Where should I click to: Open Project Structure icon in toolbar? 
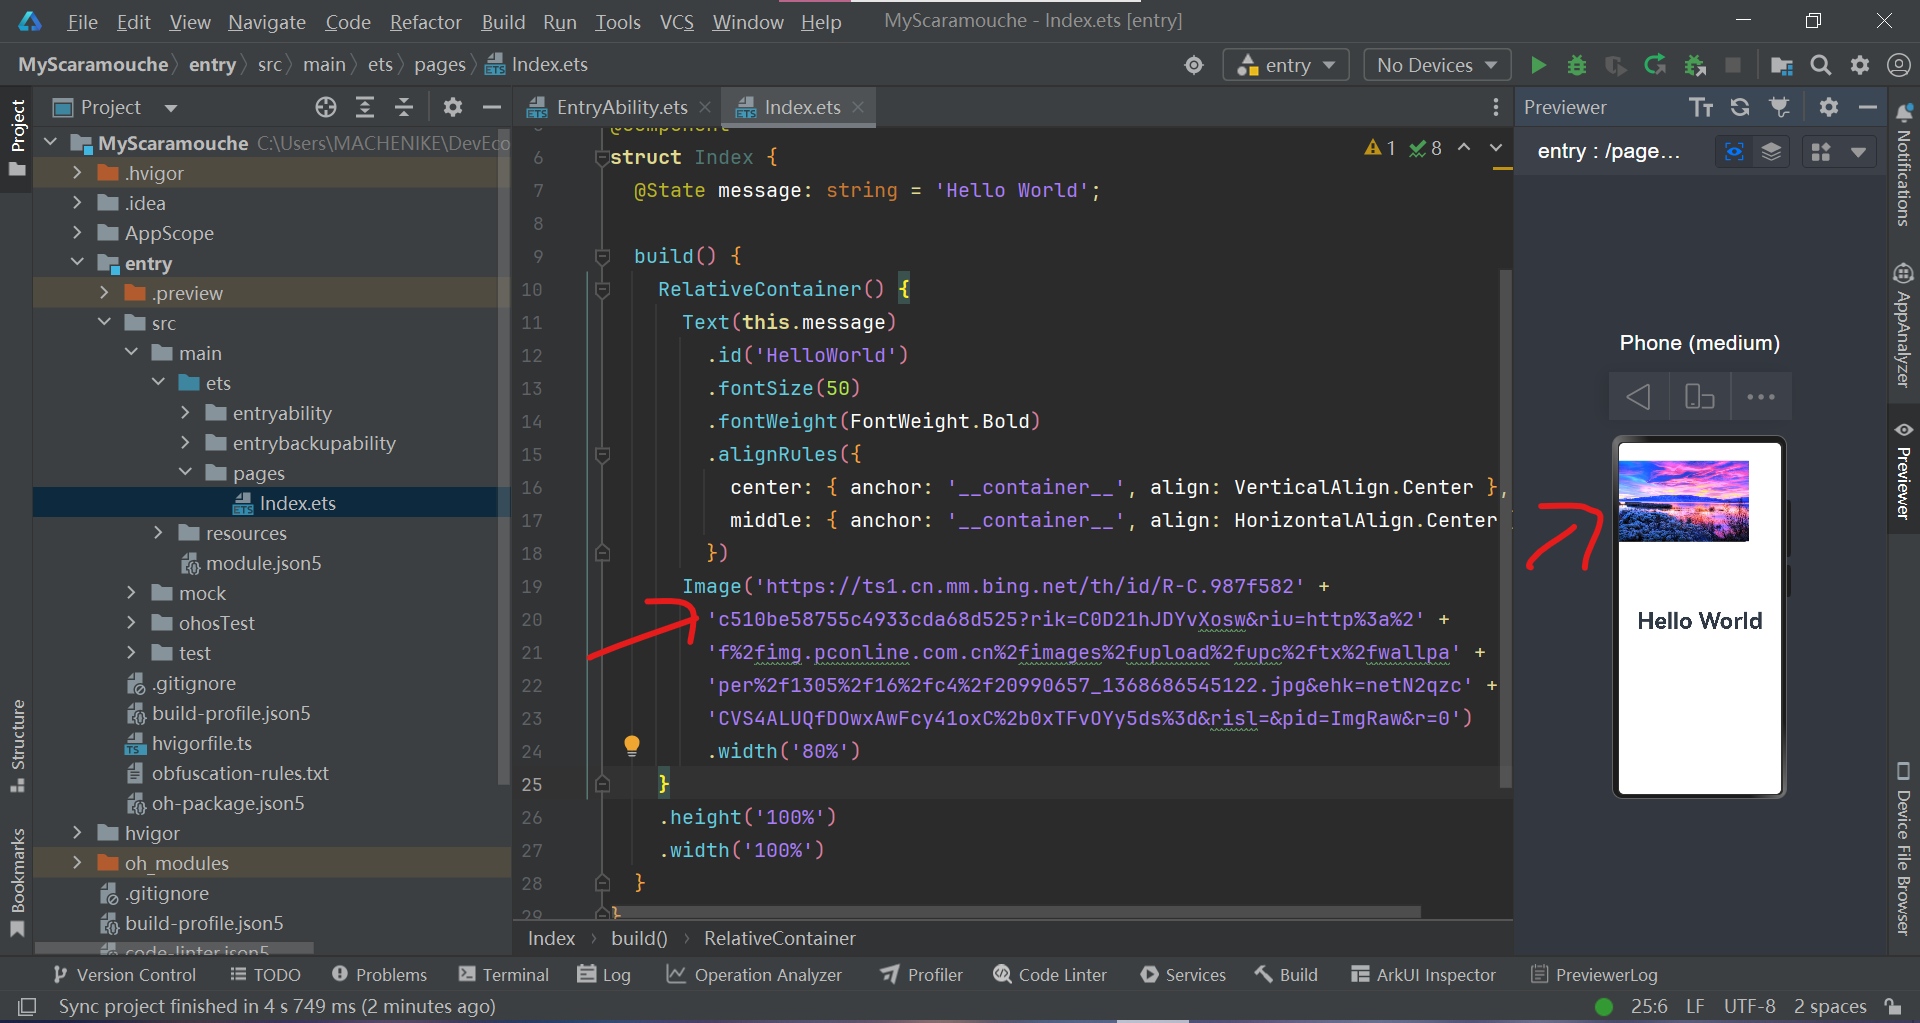(1781, 65)
